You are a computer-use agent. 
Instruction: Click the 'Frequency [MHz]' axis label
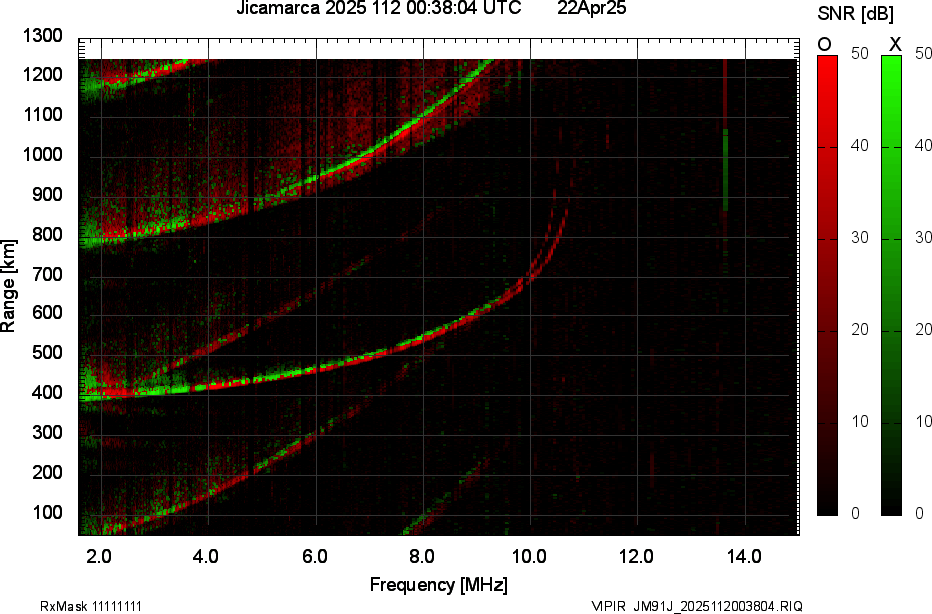coord(439,584)
